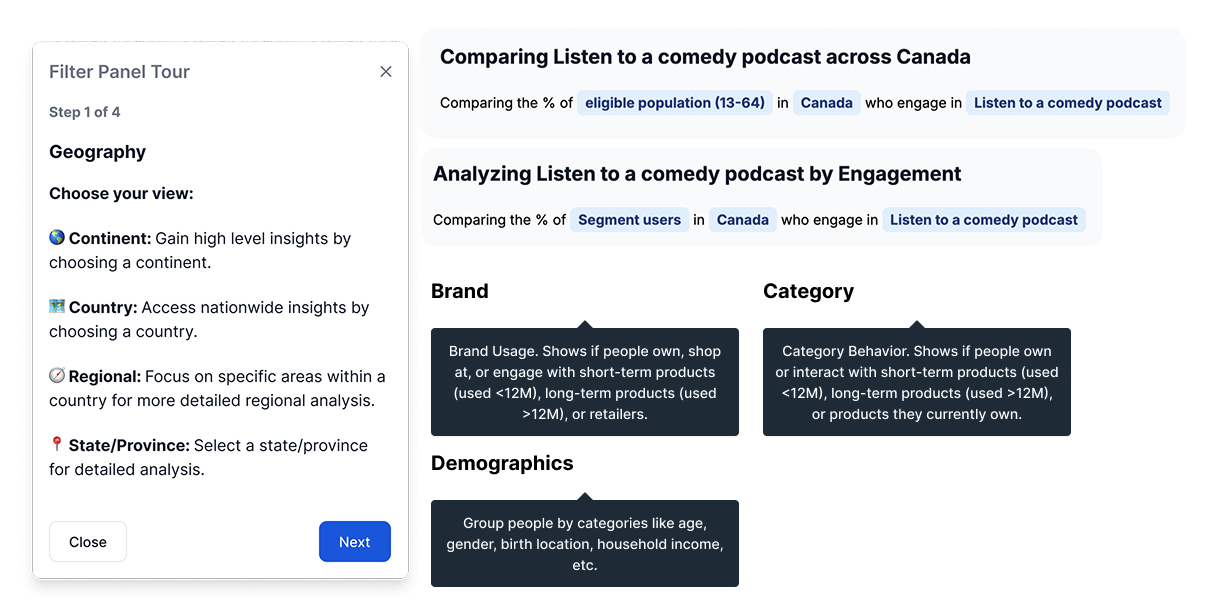Click 'Choose your view:' text
The width and height of the screenshot is (1219, 615).
coord(121,193)
